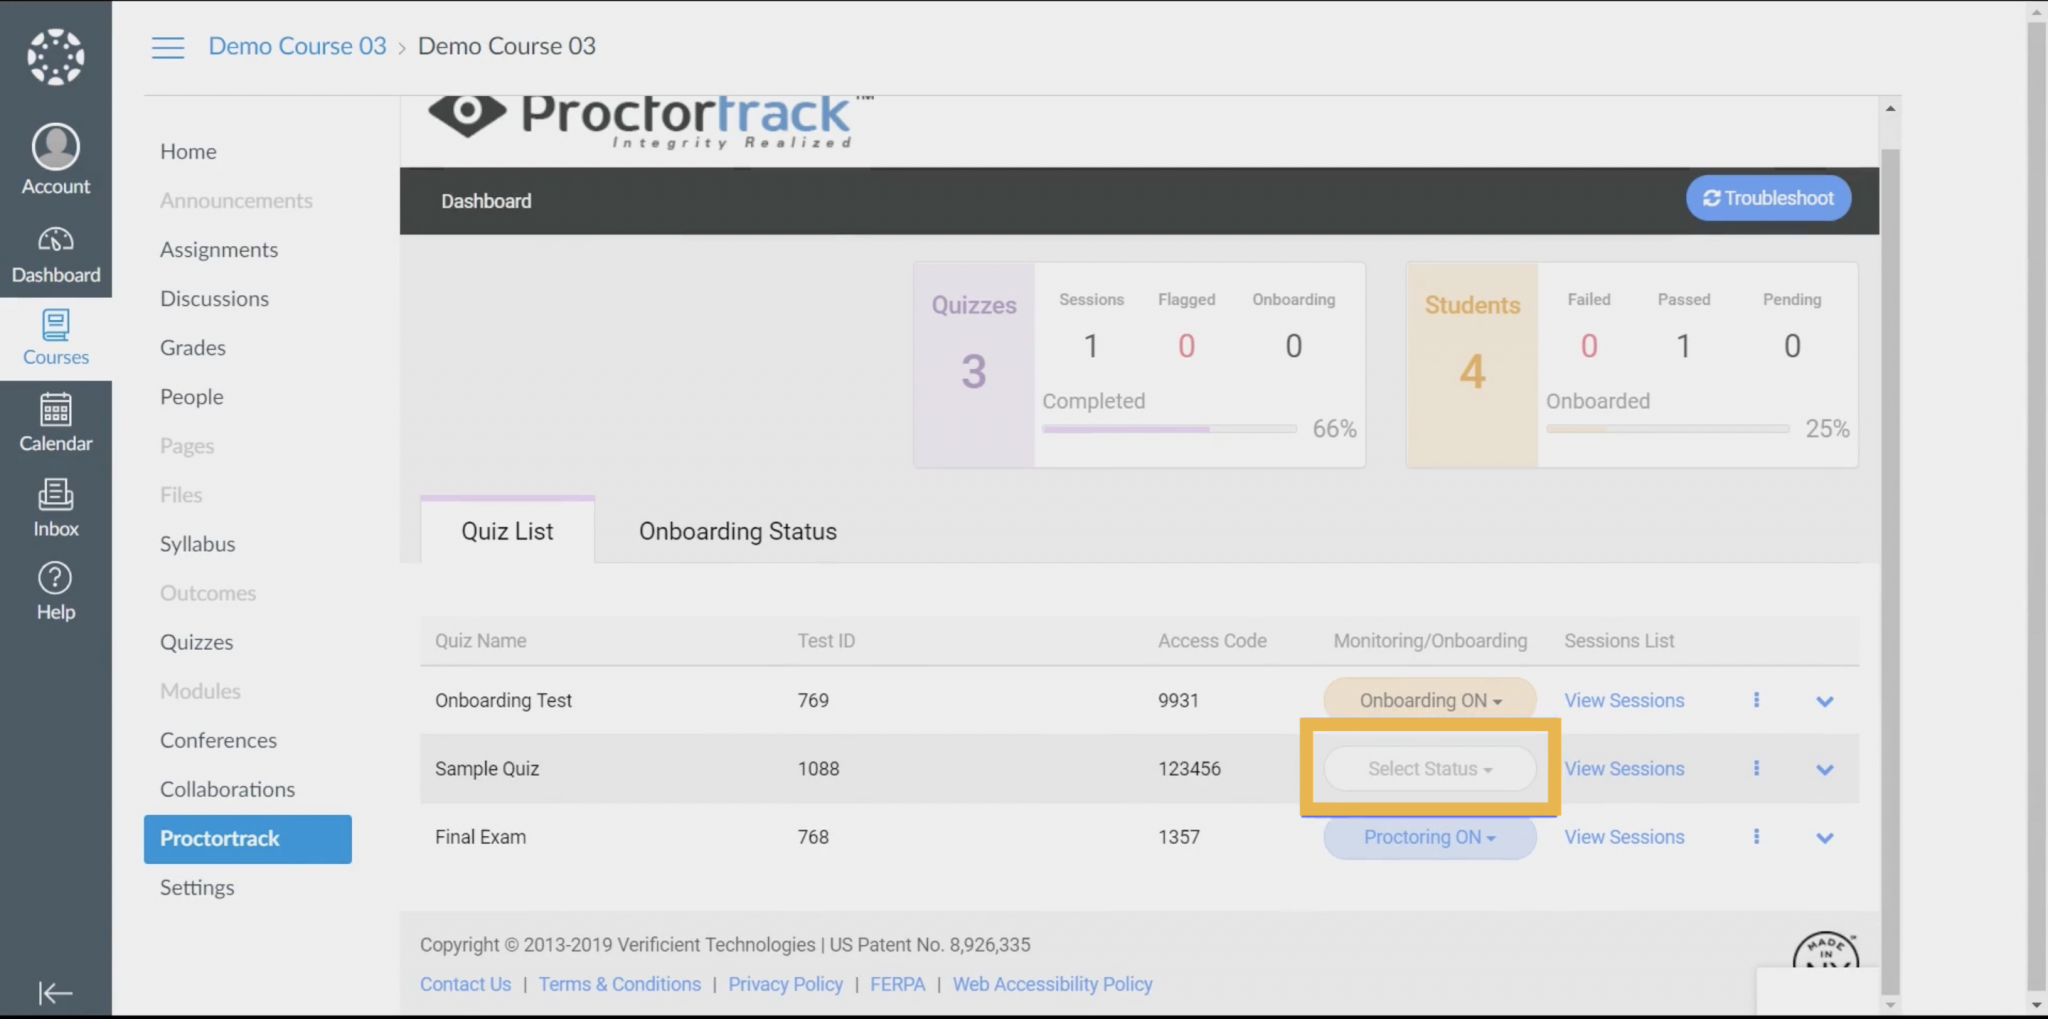Click the Final Exam name cell

tap(480, 836)
